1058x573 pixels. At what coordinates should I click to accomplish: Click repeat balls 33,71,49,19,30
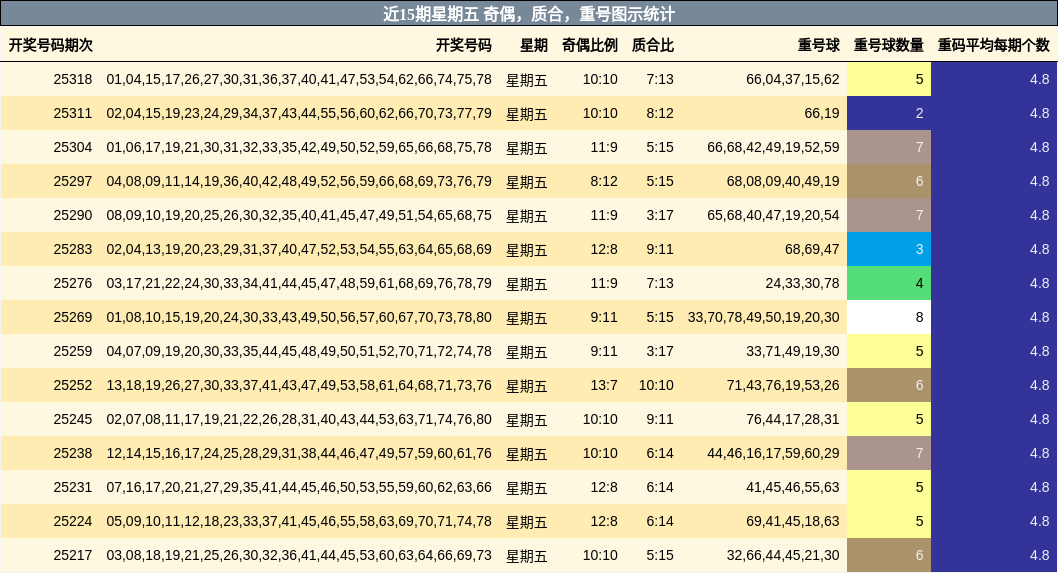coord(793,351)
